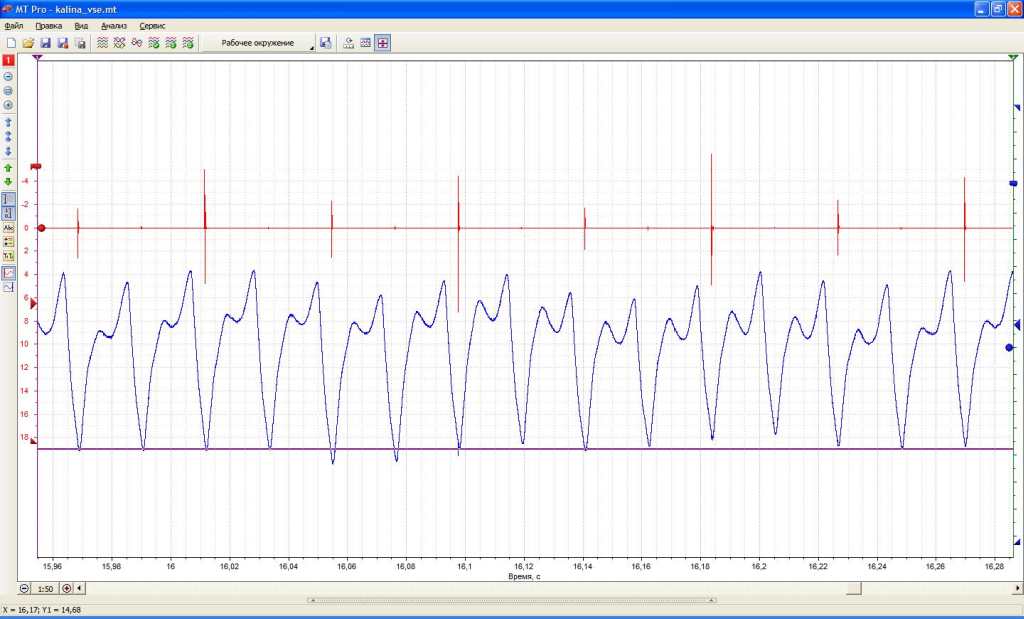Click the grid-pattern toolbar icon

pos(366,43)
